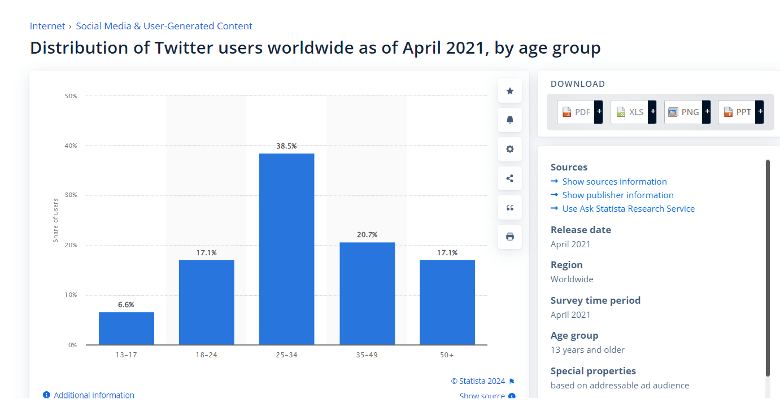
Task: Click the print chart icon
Action: click(509, 237)
